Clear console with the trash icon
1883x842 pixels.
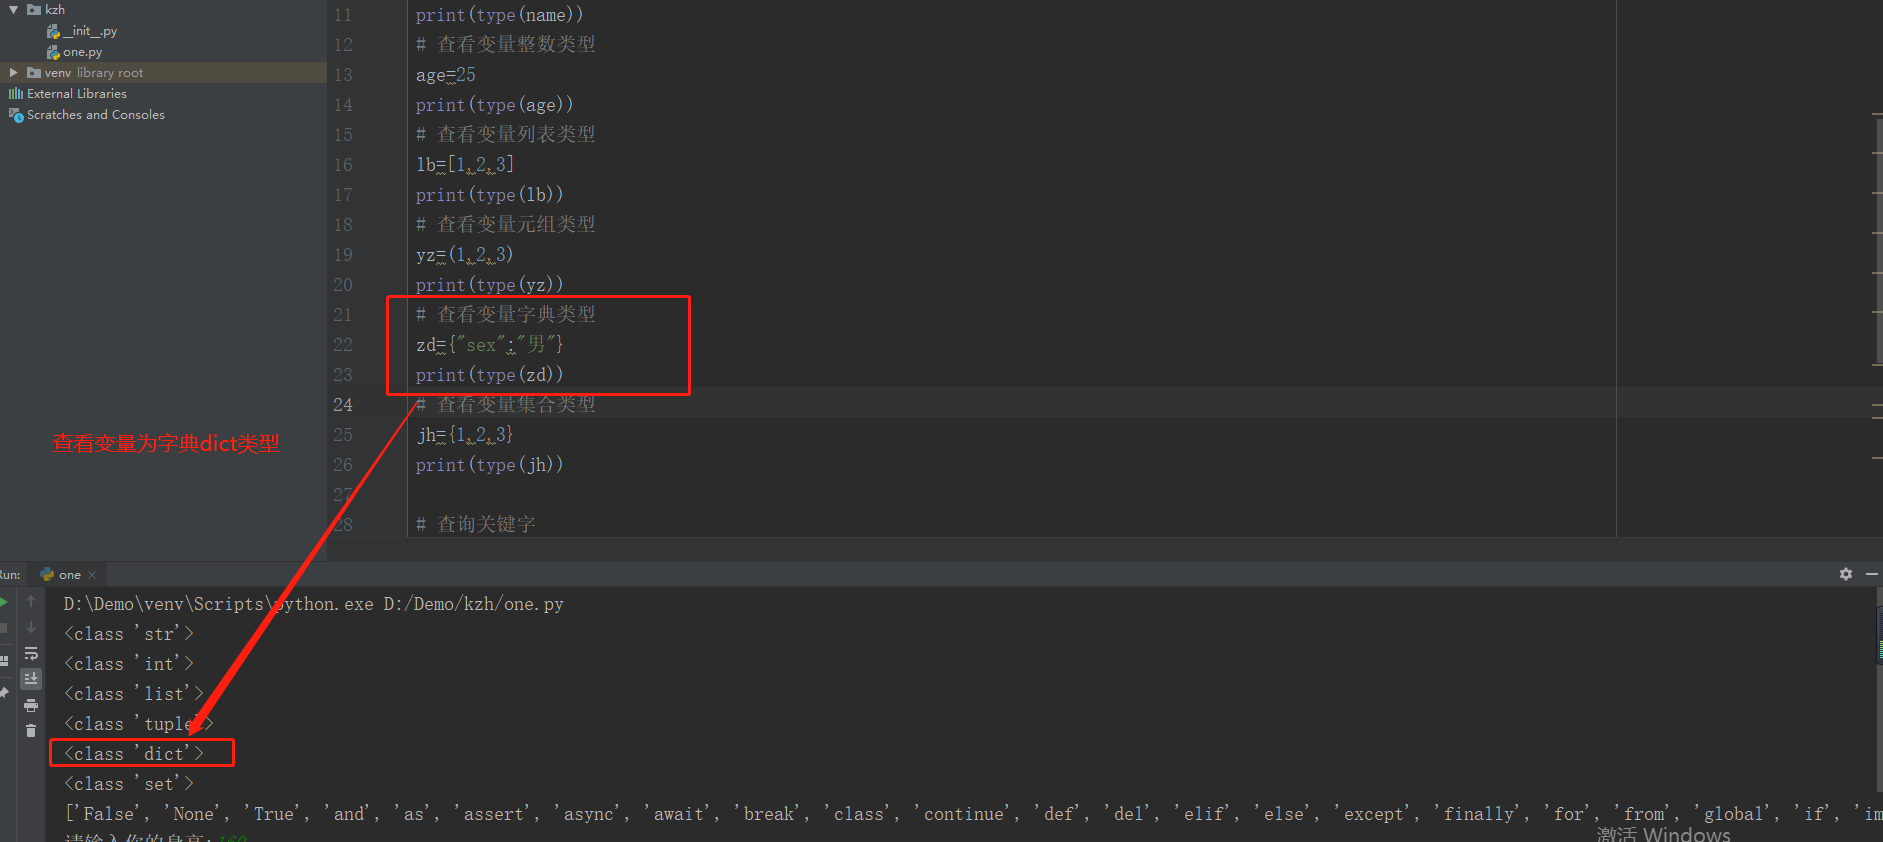coord(31,729)
